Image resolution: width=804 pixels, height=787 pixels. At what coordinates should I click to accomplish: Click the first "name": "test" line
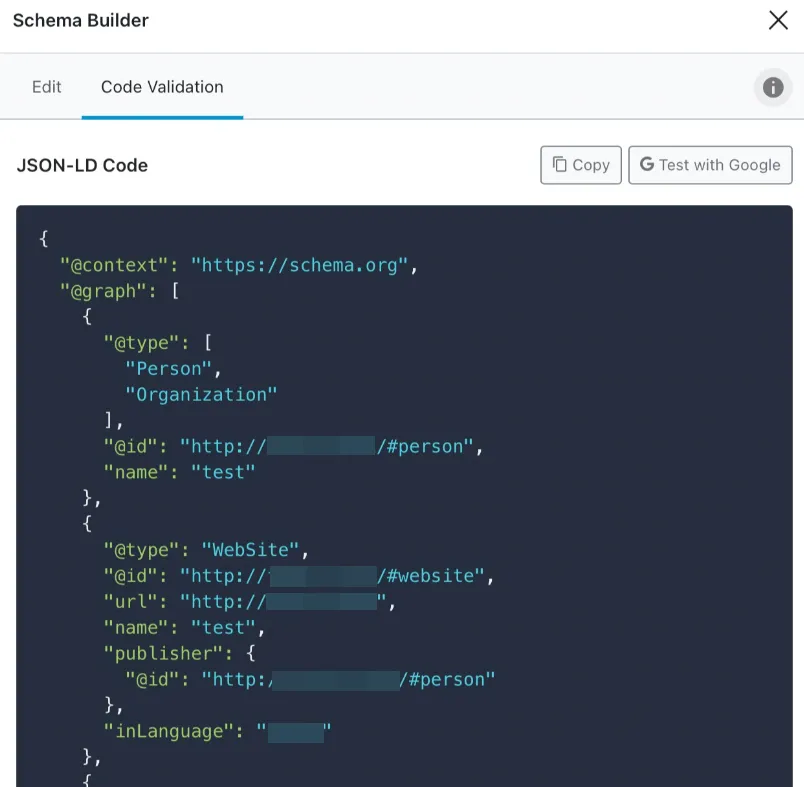click(x=179, y=472)
